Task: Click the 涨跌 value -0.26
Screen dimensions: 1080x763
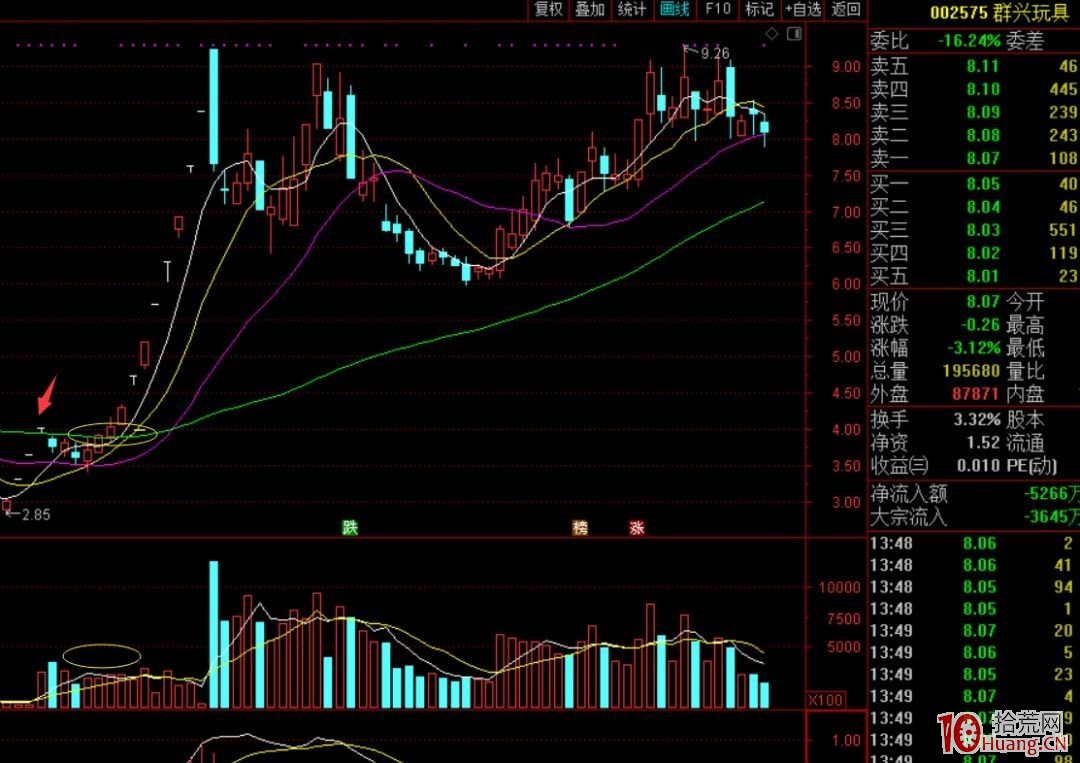Action: (x=978, y=324)
